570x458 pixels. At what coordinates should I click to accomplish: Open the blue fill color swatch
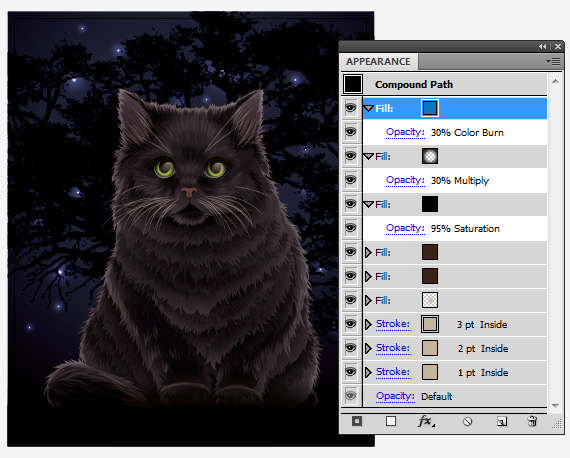coord(430,108)
